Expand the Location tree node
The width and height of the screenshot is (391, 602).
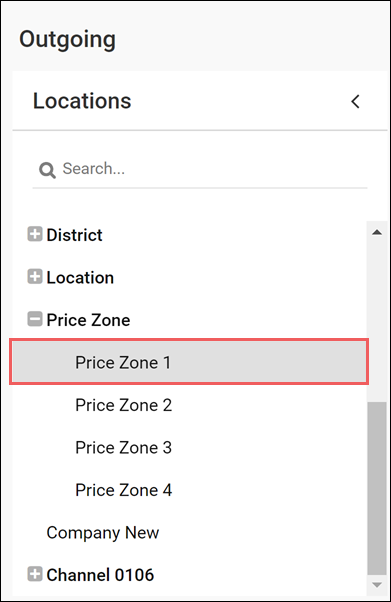35,276
